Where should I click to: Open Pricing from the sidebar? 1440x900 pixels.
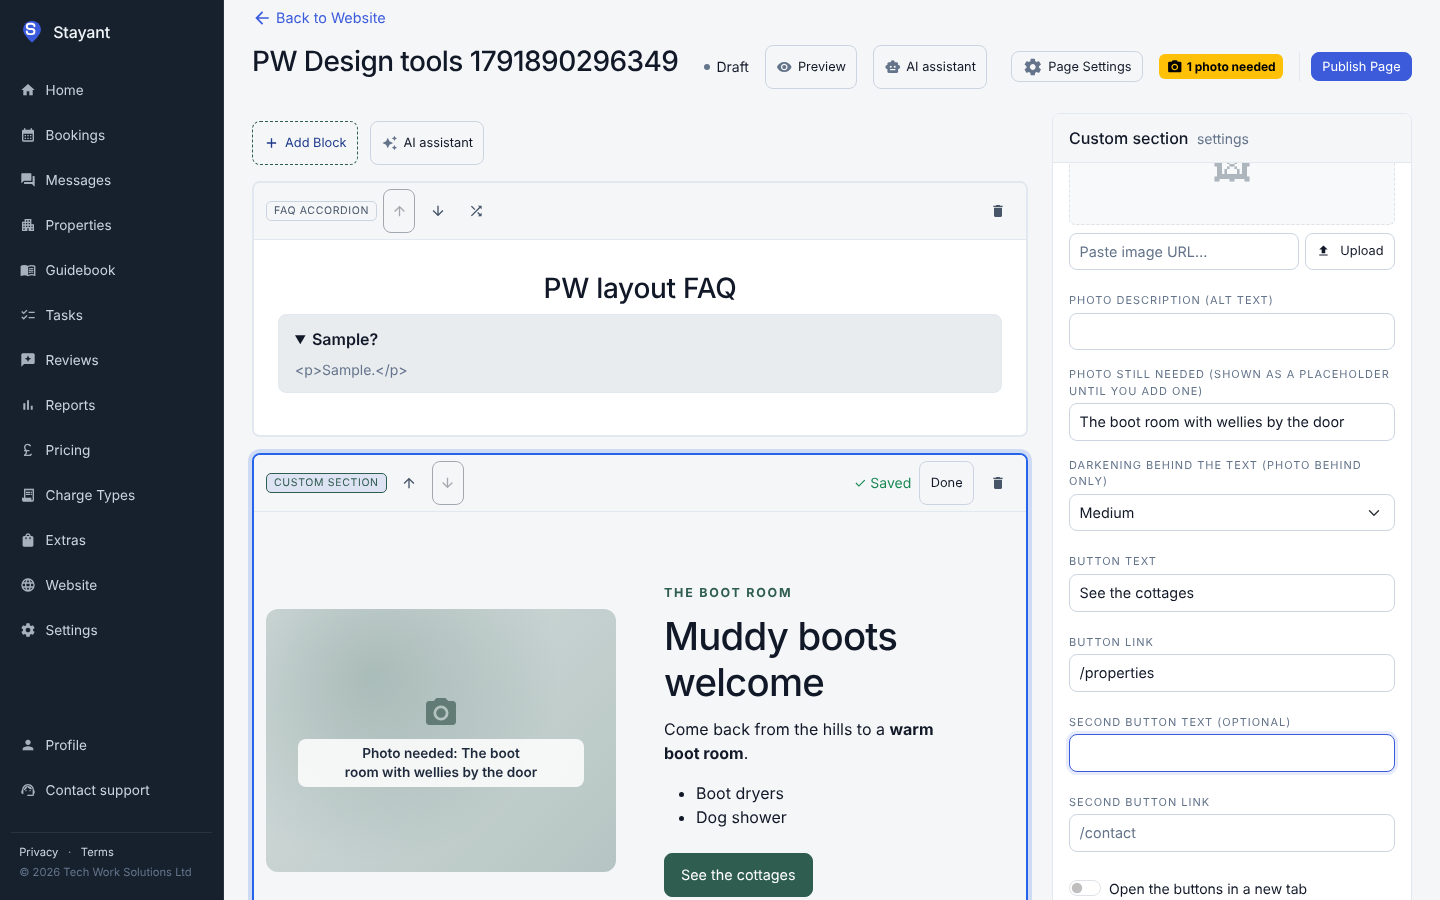click(112, 450)
